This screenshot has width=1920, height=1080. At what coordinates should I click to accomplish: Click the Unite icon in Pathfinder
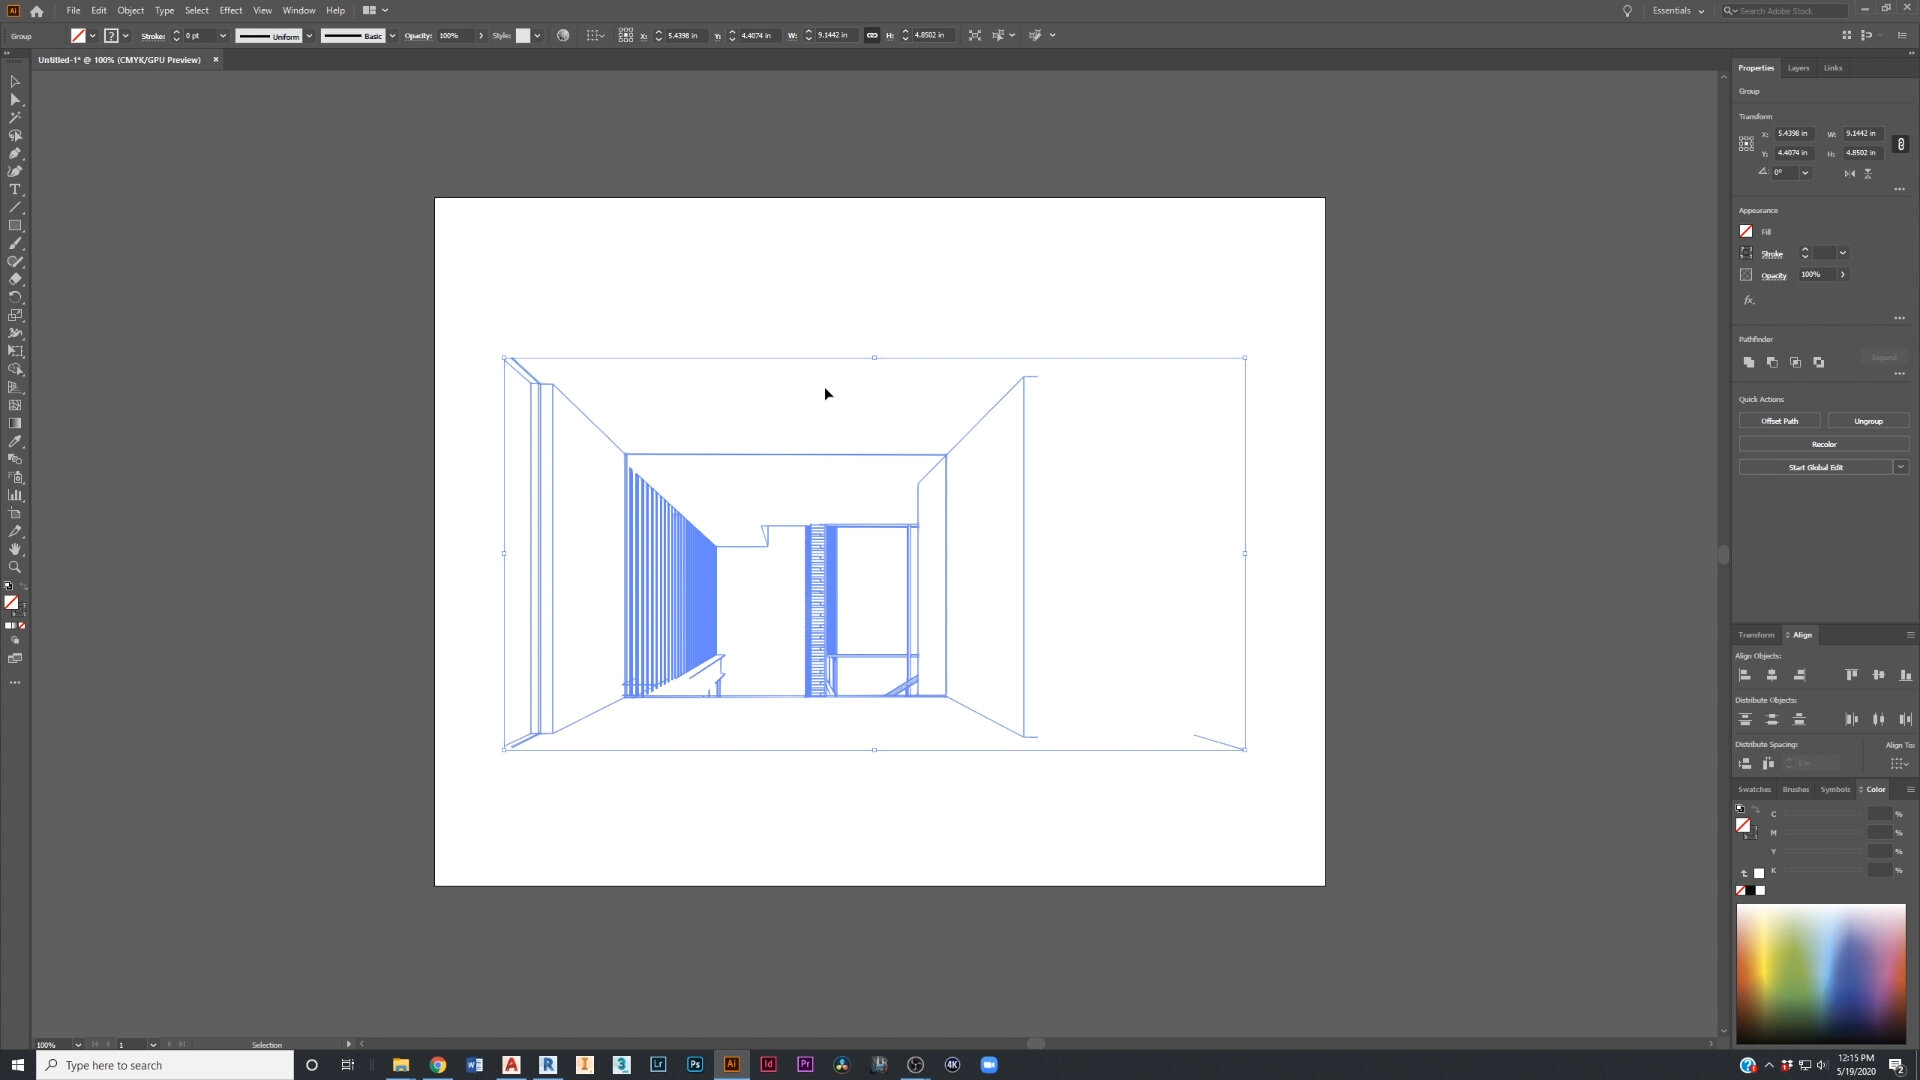pyautogui.click(x=1749, y=362)
